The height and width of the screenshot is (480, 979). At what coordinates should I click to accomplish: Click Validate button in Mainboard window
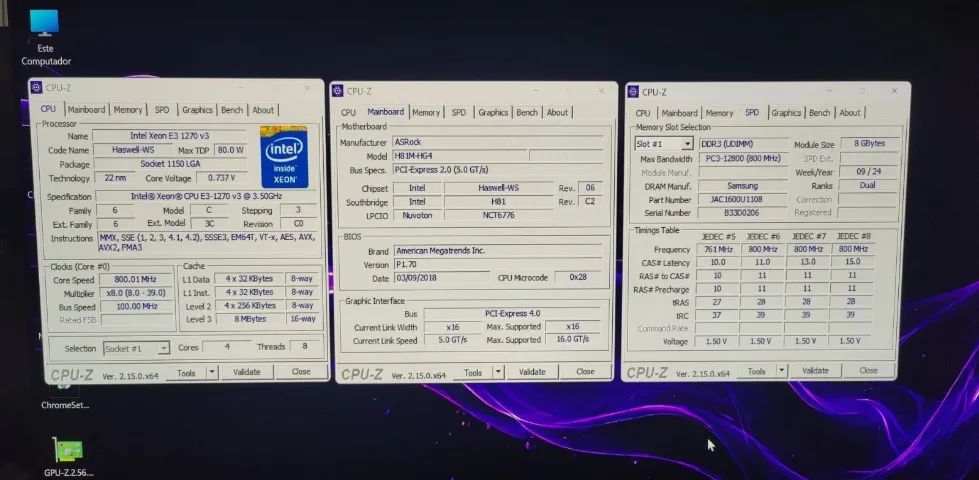point(532,372)
